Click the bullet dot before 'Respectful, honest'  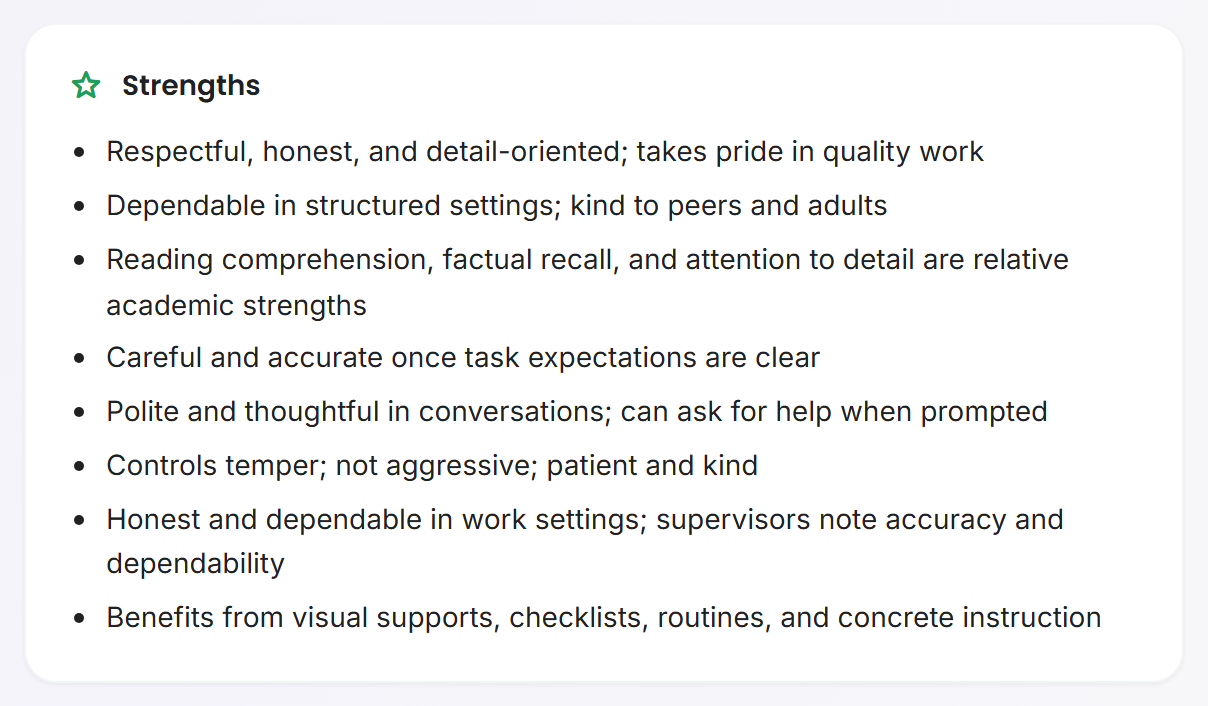(80, 153)
